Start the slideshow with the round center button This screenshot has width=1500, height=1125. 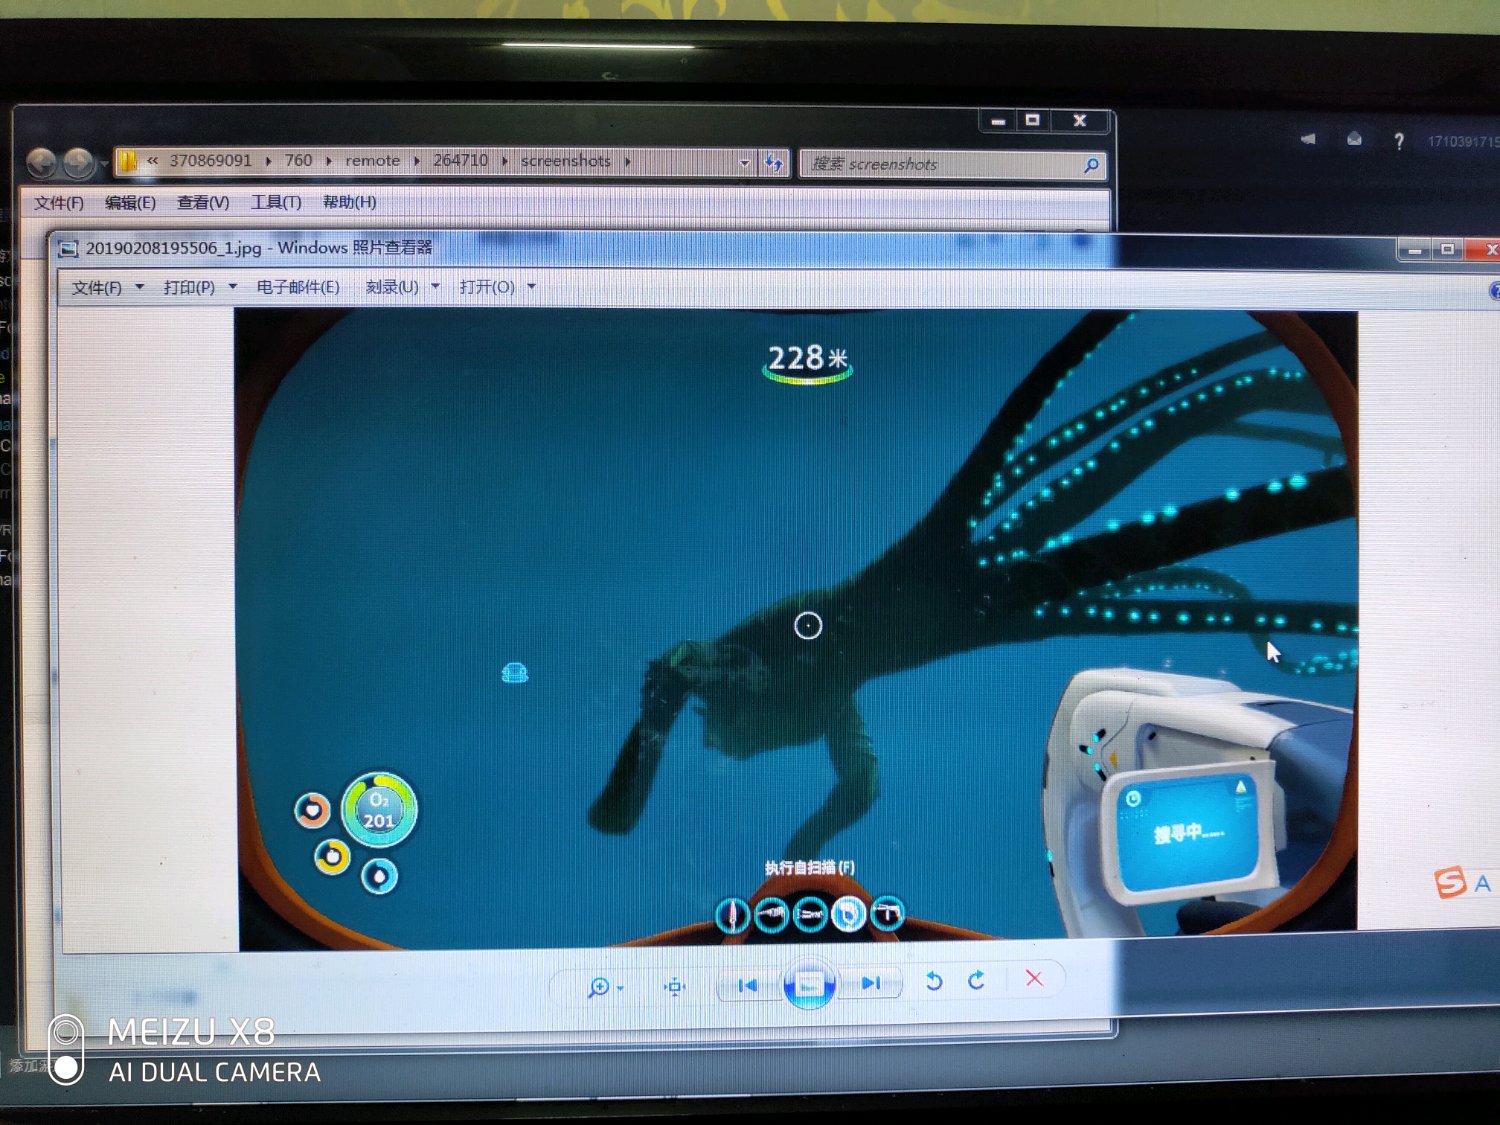click(x=809, y=984)
